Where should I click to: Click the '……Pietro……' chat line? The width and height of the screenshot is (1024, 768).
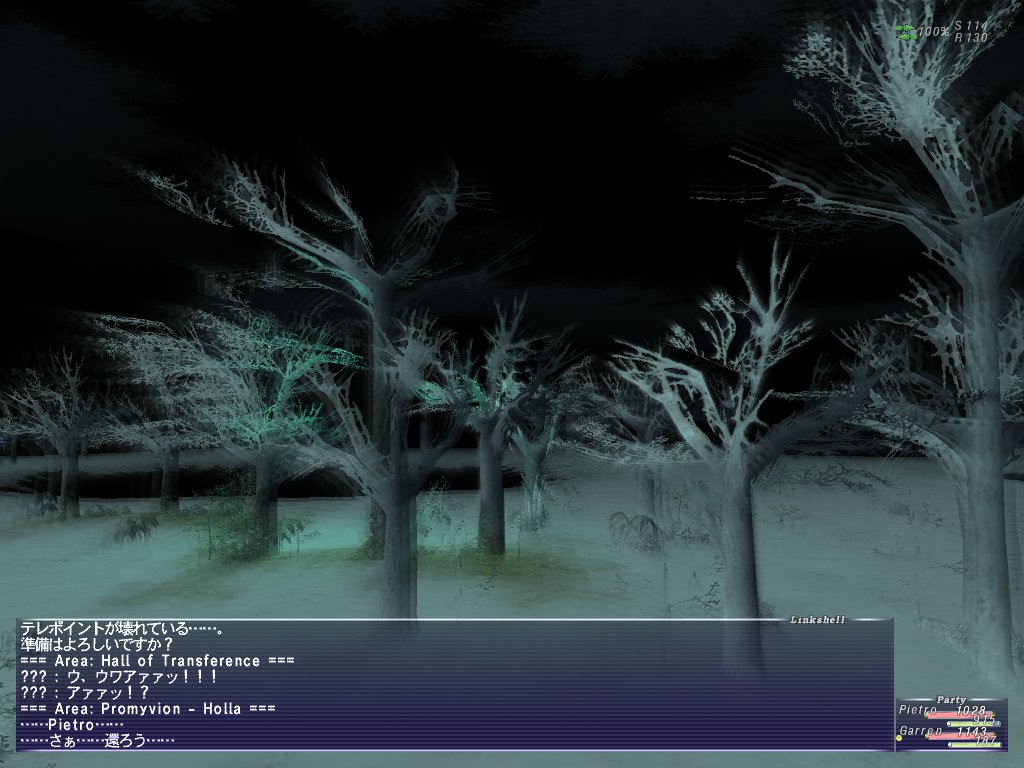click(72, 725)
